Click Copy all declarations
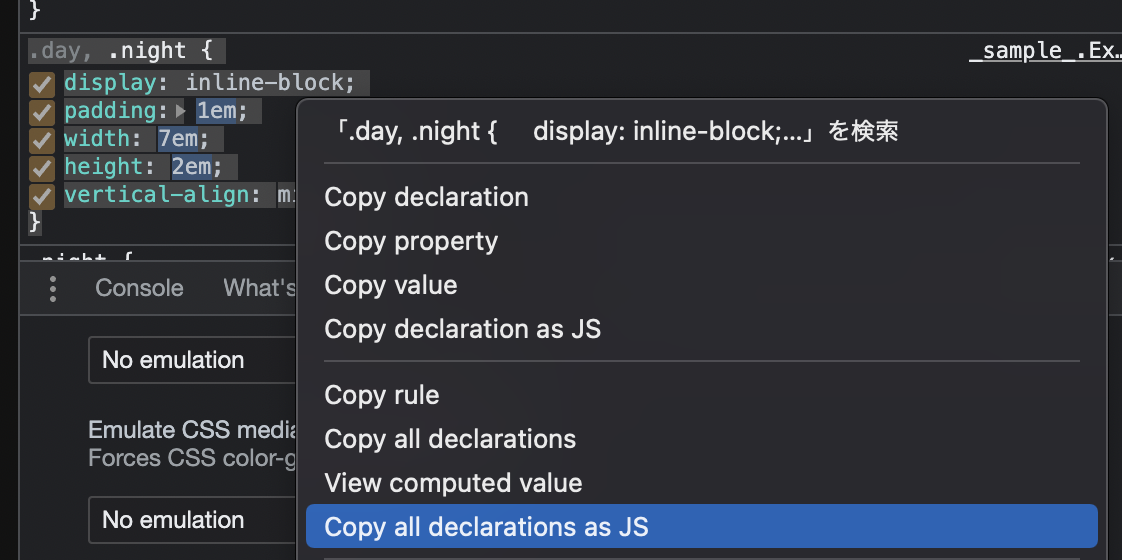 coord(450,439)
